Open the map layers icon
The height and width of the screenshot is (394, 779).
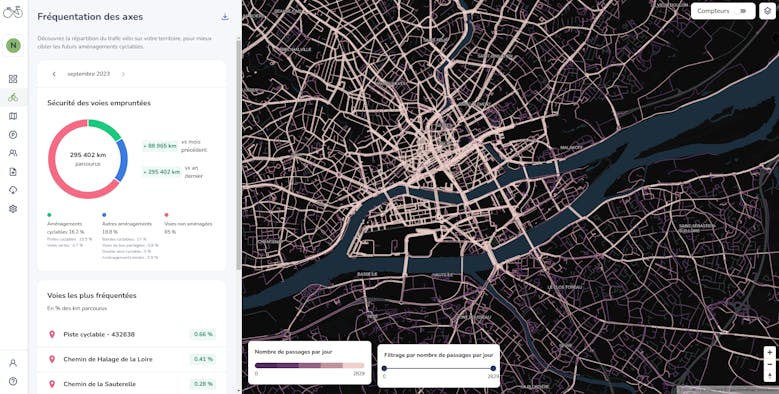[x=768, y=11]
